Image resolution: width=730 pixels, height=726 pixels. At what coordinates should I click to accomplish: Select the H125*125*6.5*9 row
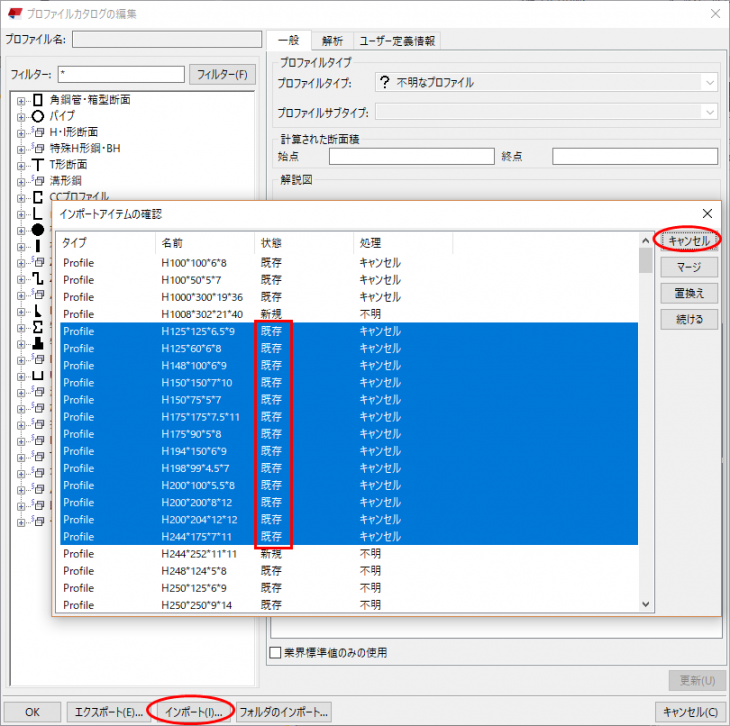pyautogui.click(x=349, y=331)
